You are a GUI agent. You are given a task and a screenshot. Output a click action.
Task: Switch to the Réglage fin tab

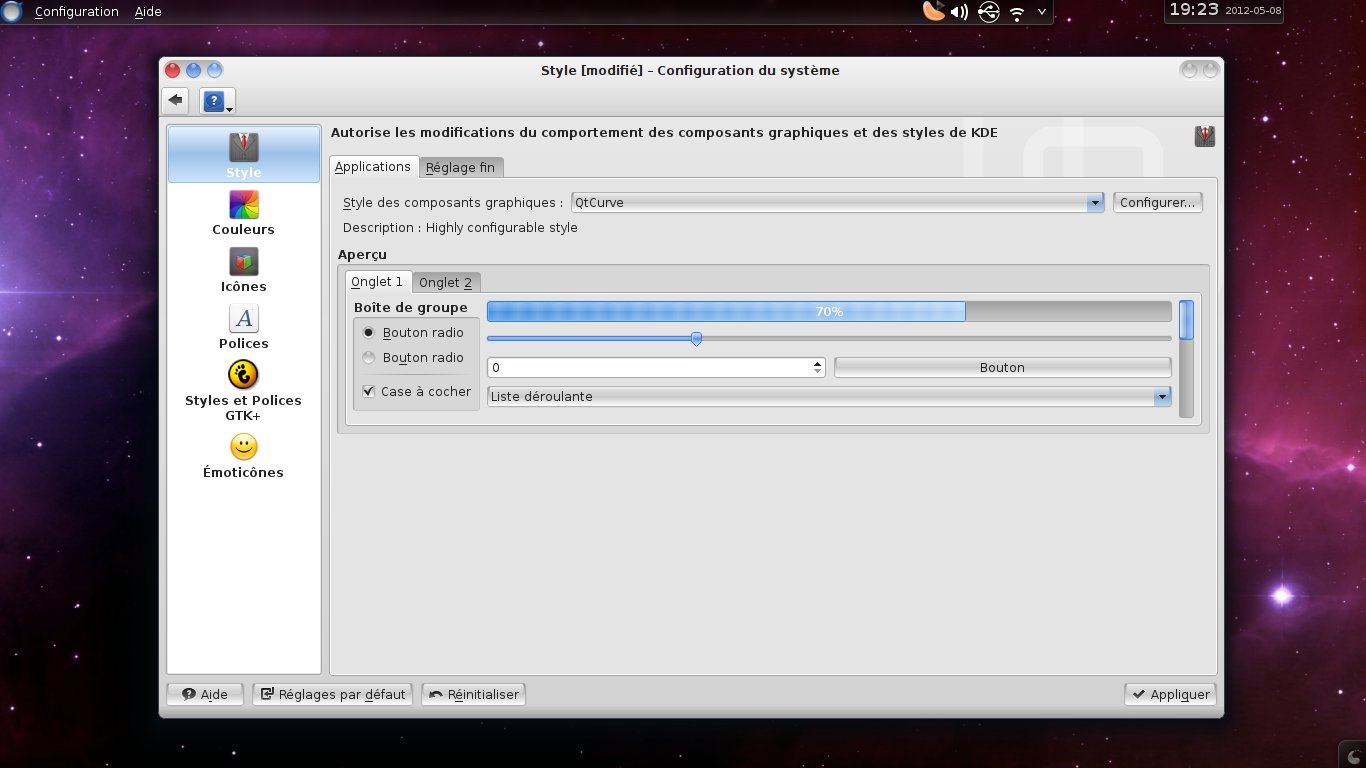tap(460, 168)
